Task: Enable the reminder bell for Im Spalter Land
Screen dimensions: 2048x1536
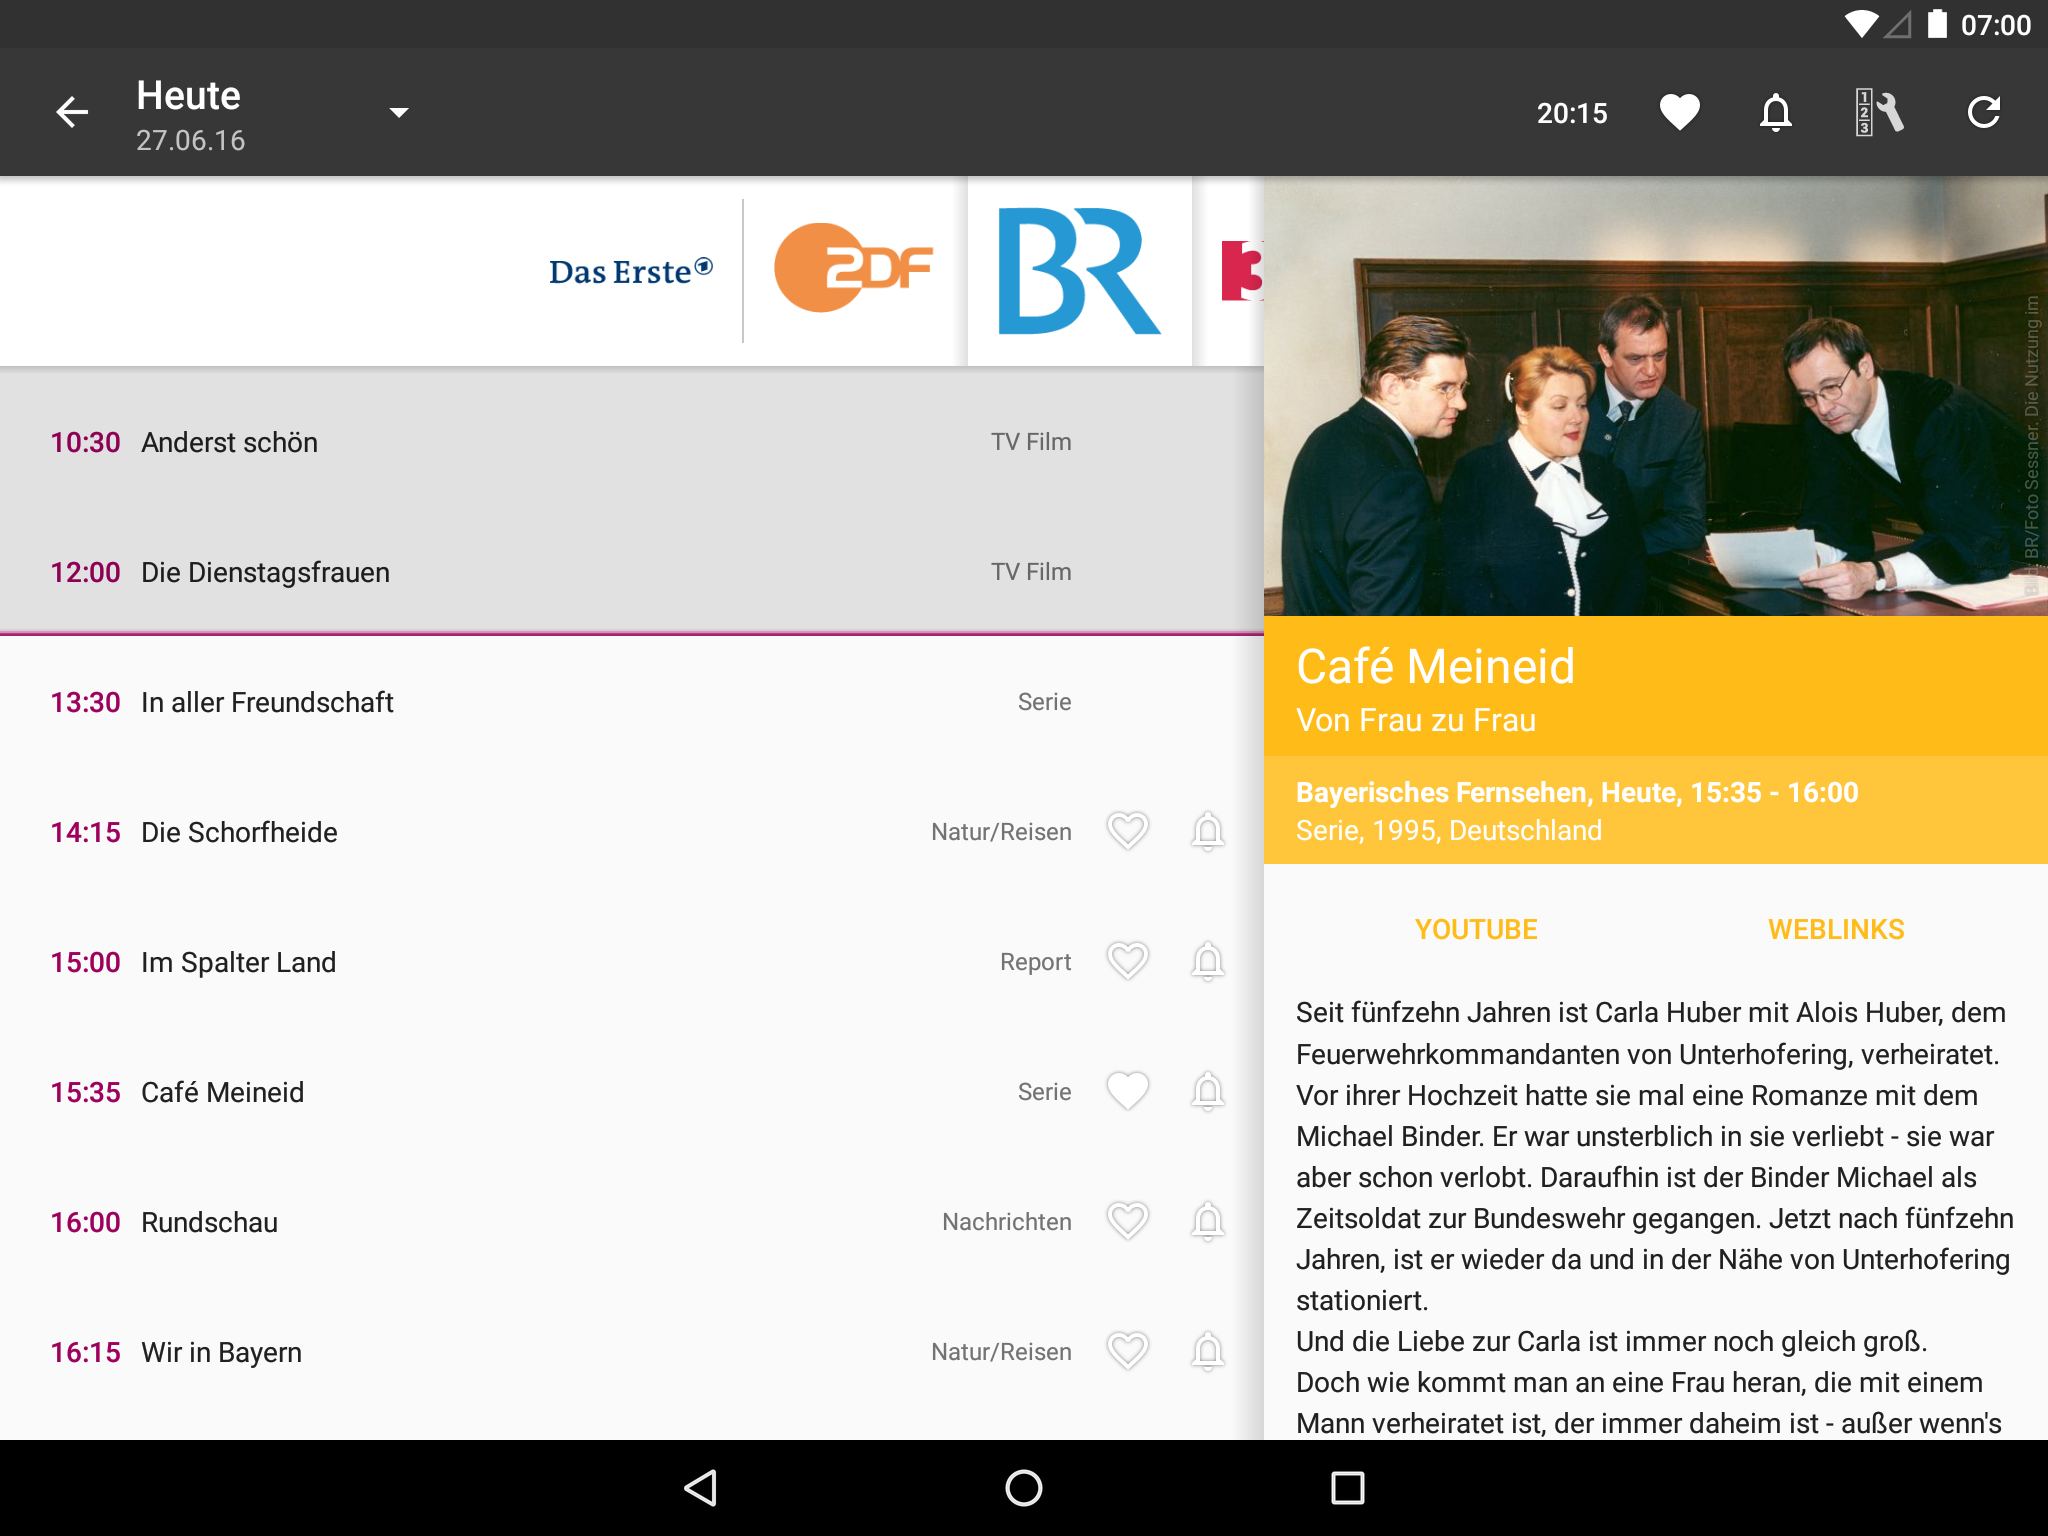Action: click(1207, 961)
